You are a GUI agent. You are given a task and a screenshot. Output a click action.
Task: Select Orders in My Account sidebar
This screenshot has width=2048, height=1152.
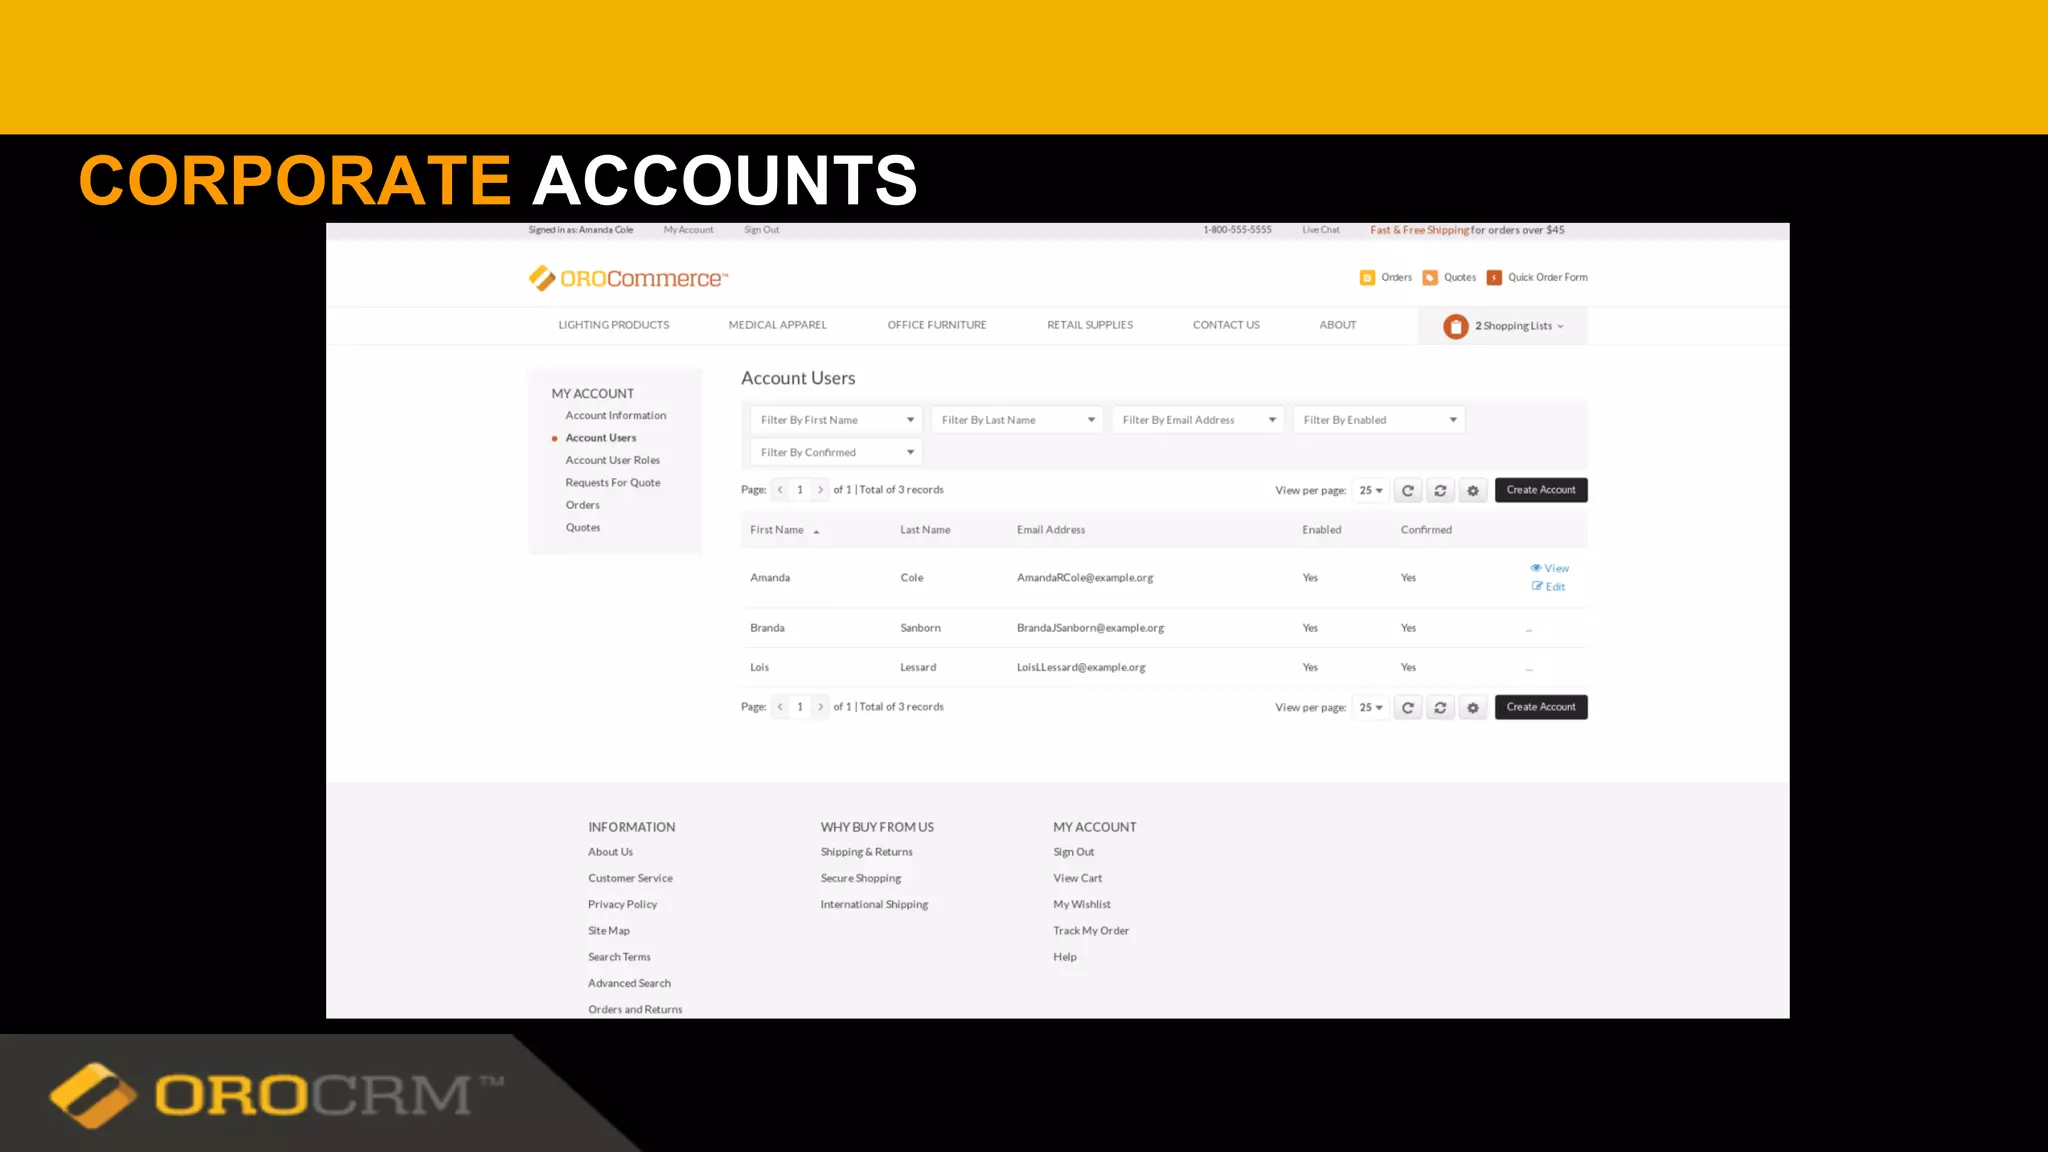583,505
